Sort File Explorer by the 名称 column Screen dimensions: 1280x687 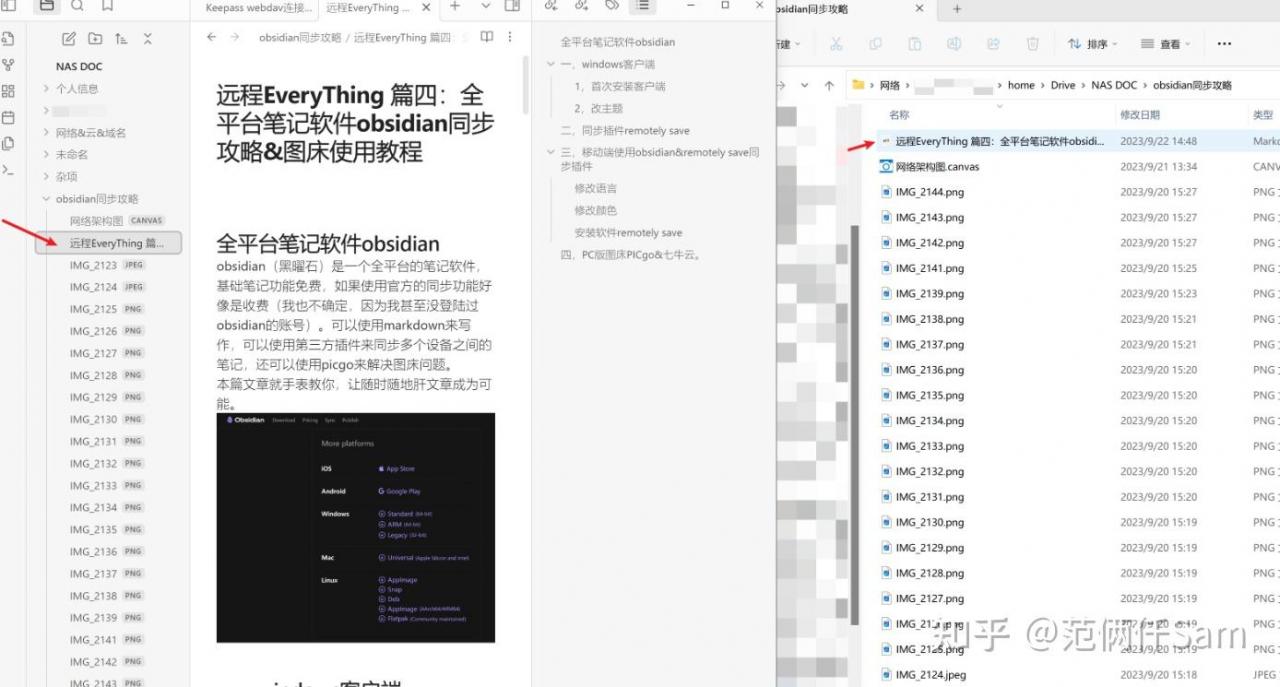pos(899,115)
